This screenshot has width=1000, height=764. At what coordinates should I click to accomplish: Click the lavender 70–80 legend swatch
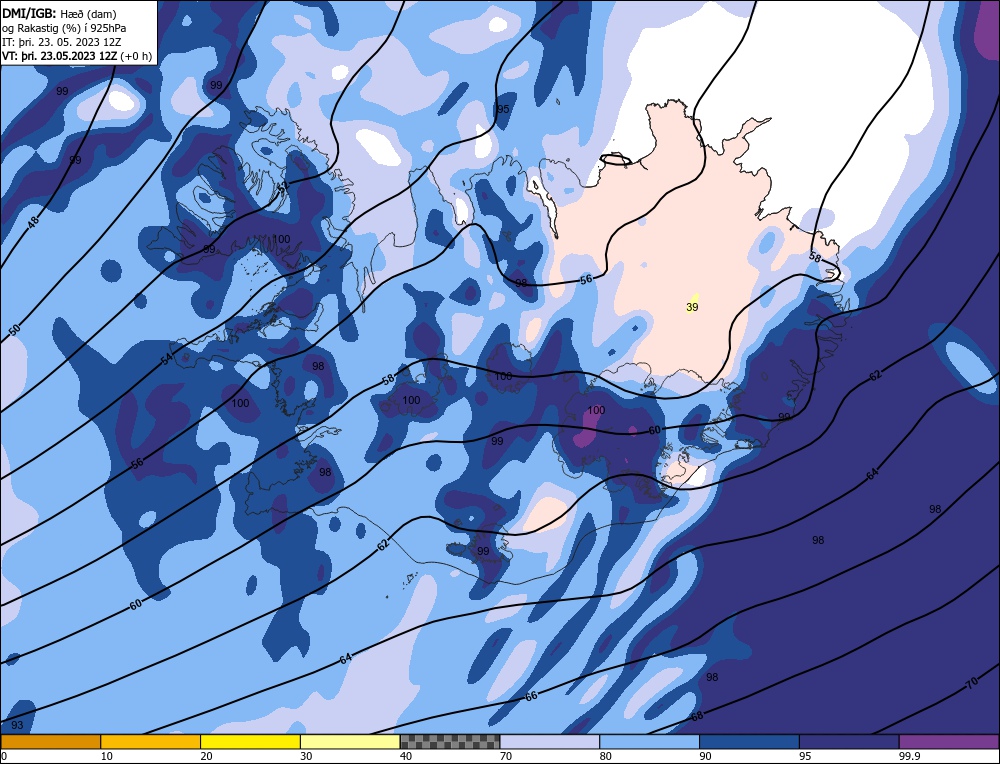pos(550,742)
